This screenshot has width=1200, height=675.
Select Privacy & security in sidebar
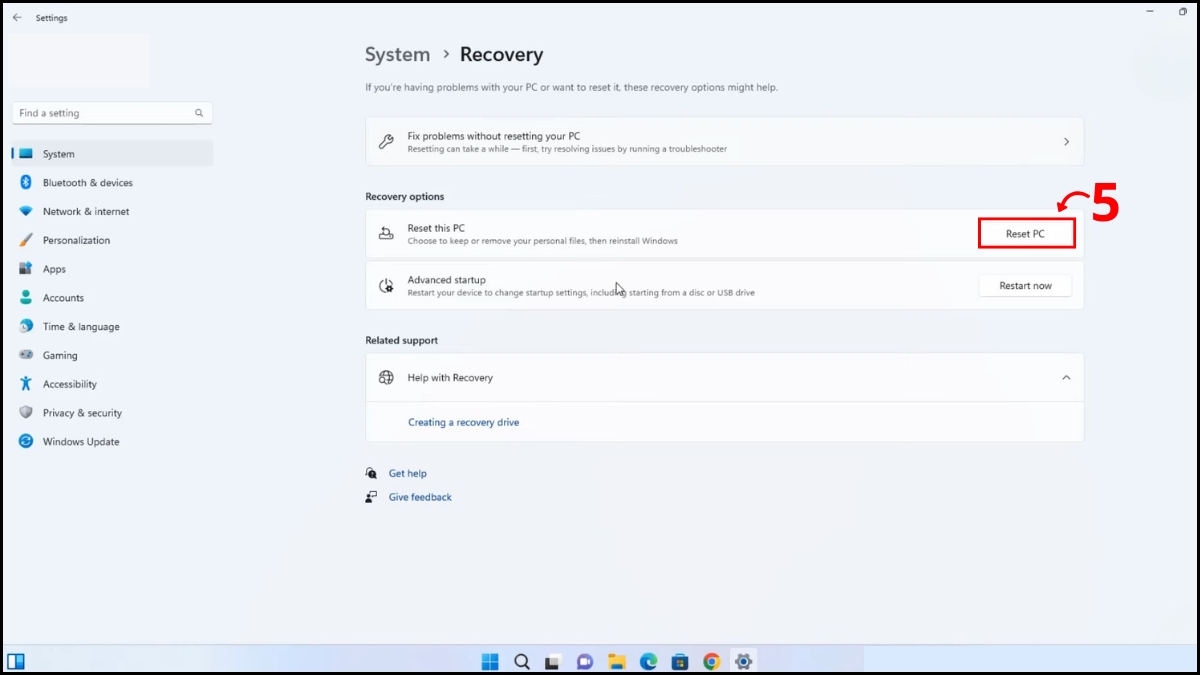82,412
